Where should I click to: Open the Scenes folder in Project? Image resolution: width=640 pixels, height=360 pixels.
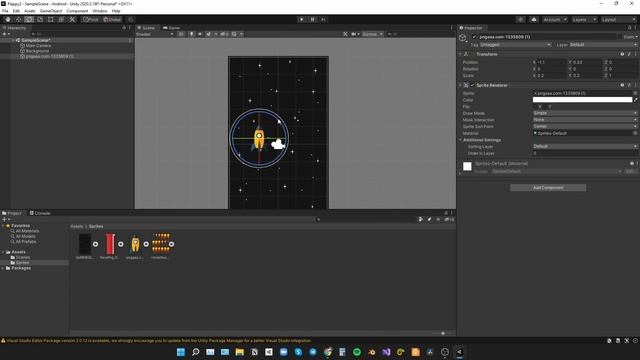pyautogui.click(x=20, y=257)
